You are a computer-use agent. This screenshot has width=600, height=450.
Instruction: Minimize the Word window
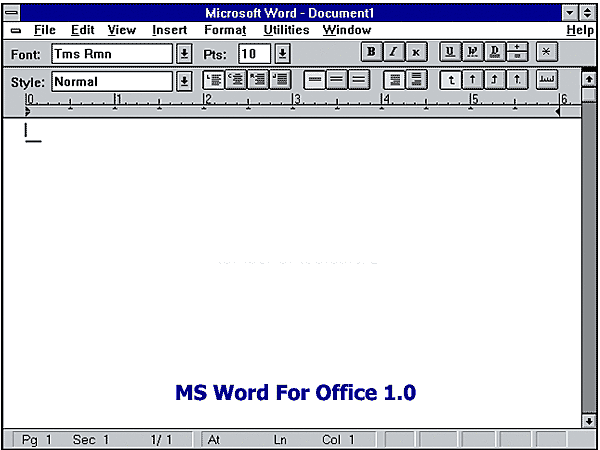[x=570, y=13]
